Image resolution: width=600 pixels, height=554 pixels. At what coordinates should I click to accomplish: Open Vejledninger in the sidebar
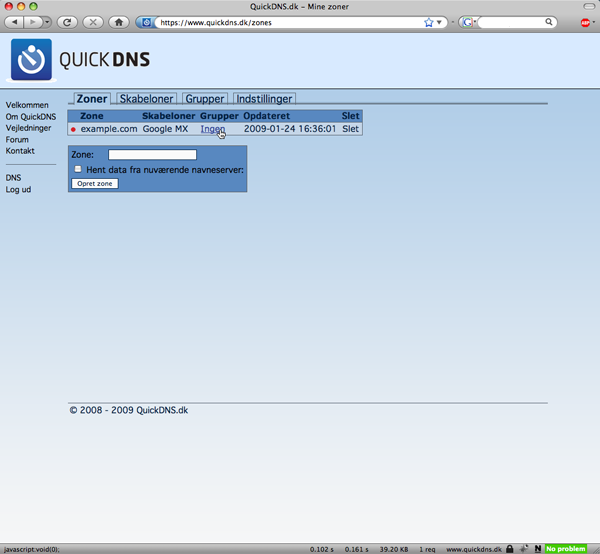(28, 128)
